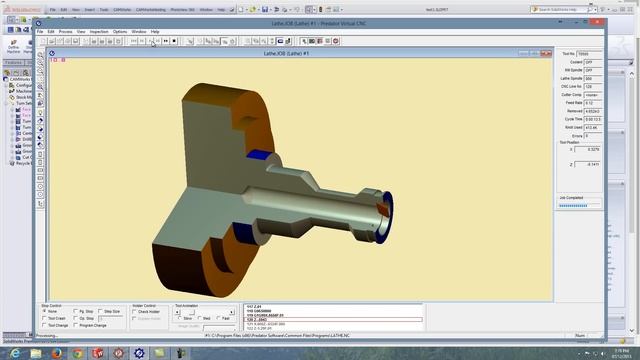
Task: Select Recycle Bin in SolidWorks CAMWorks tree
Action: [23, 163]
